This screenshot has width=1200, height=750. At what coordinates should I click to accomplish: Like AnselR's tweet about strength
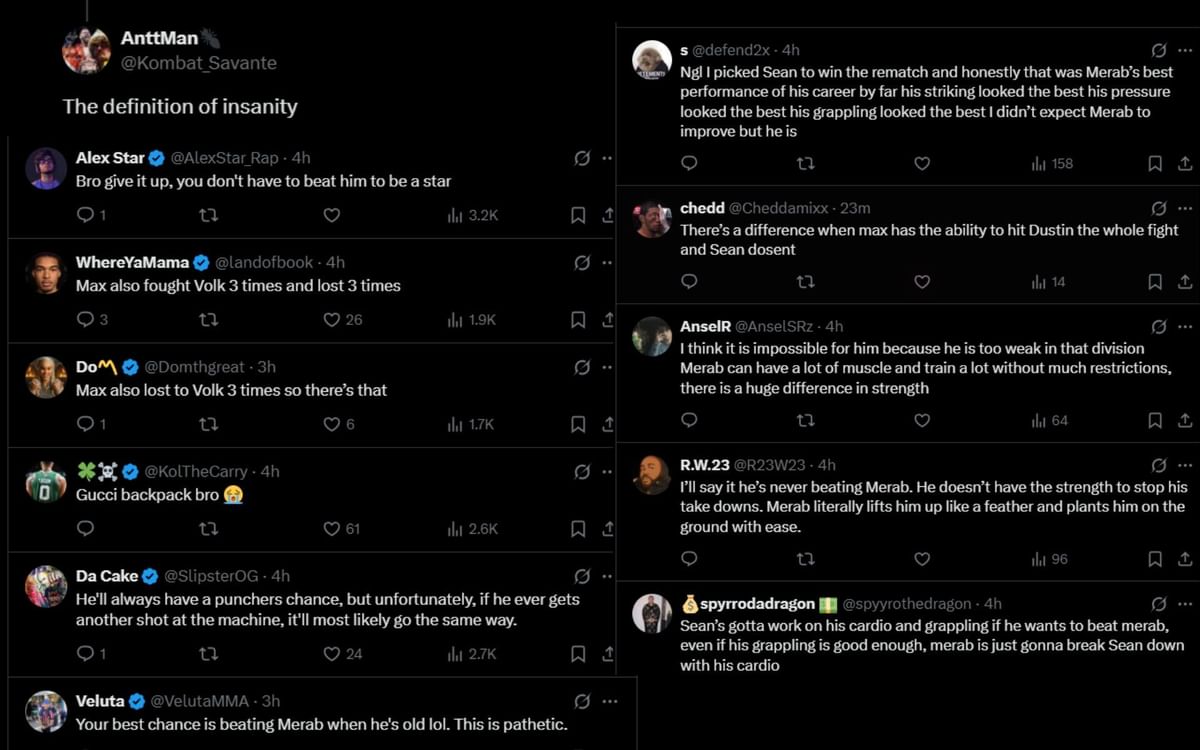click(x=922, y=421)
